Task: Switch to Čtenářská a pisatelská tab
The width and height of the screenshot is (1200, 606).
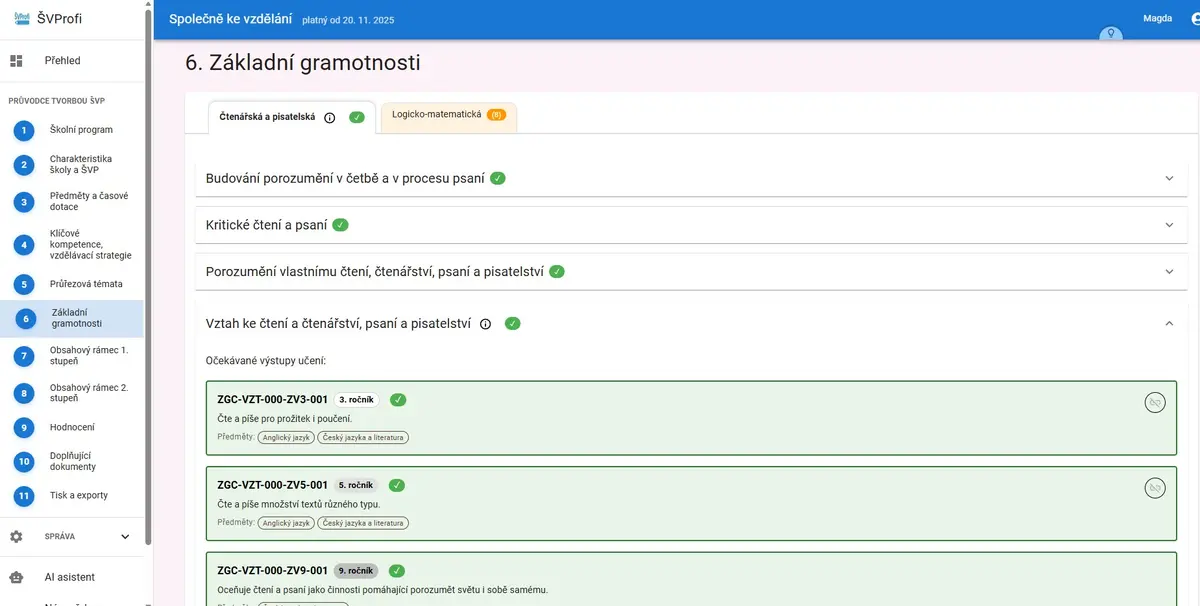Action: click(291, 117)
